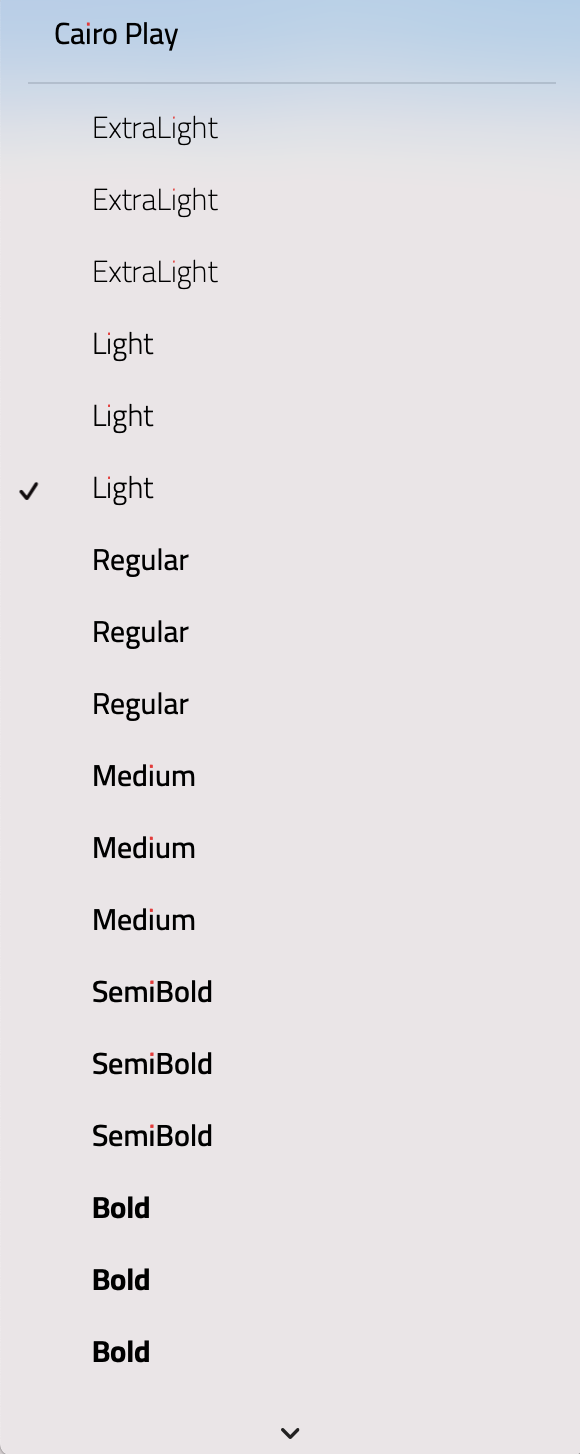Click the checkmarked Light weight

122,487
